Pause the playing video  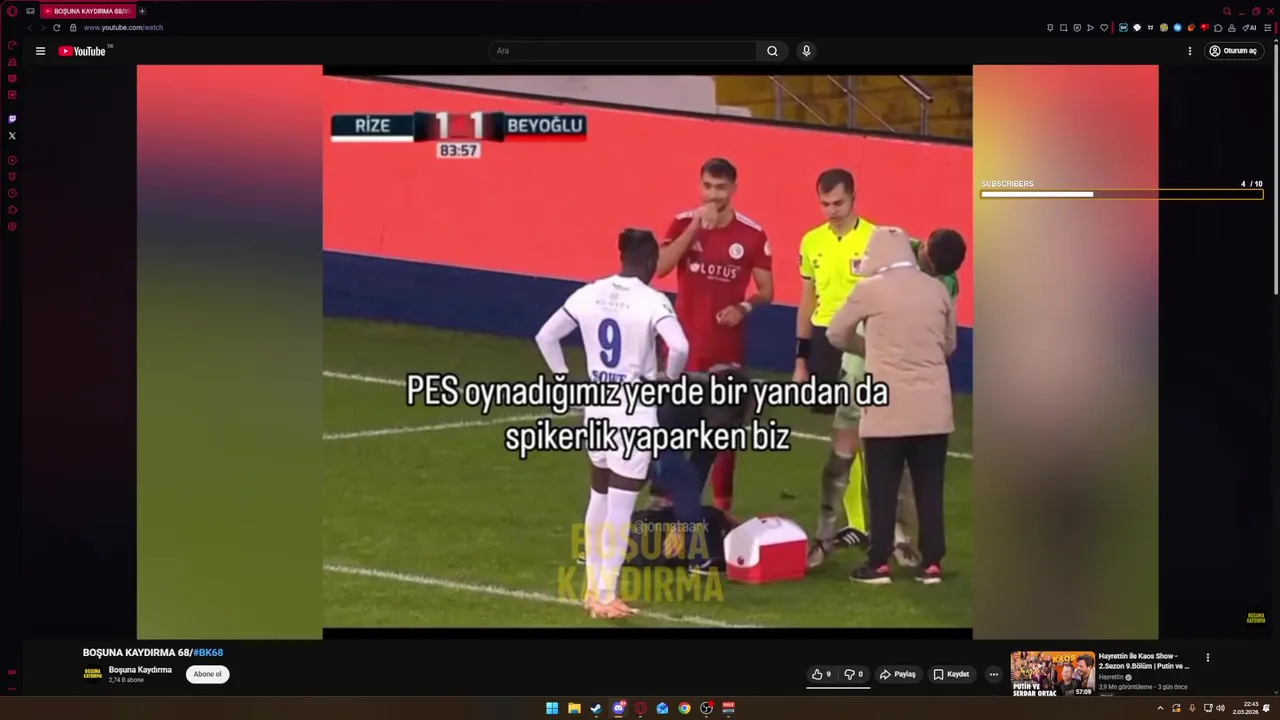tap(647, 352)
